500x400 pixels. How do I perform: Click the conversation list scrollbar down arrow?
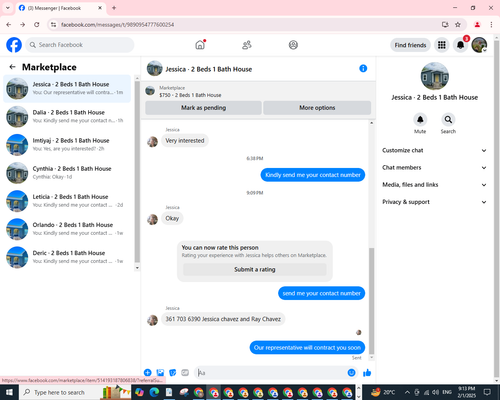click(x=137, y=268)
